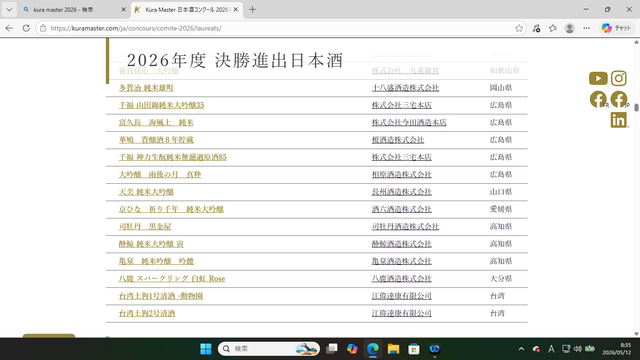Open 榎酒造株式会社 brewery link
Image resolution: width=640 pixels, height=360 pixels.
pyautogui.click(x=398, y=140)
